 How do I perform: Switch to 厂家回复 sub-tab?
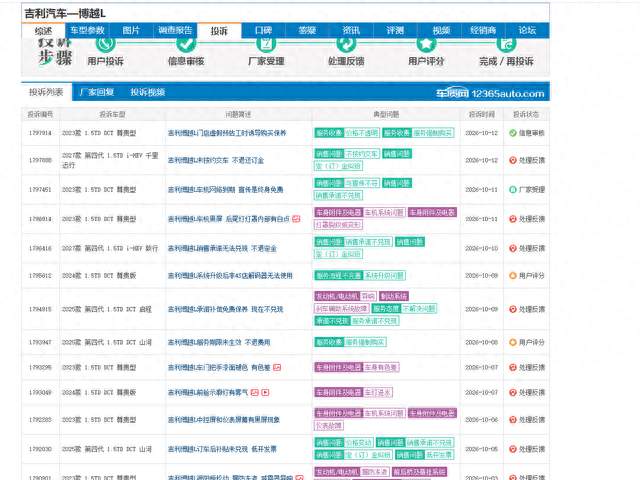point(97,92)
